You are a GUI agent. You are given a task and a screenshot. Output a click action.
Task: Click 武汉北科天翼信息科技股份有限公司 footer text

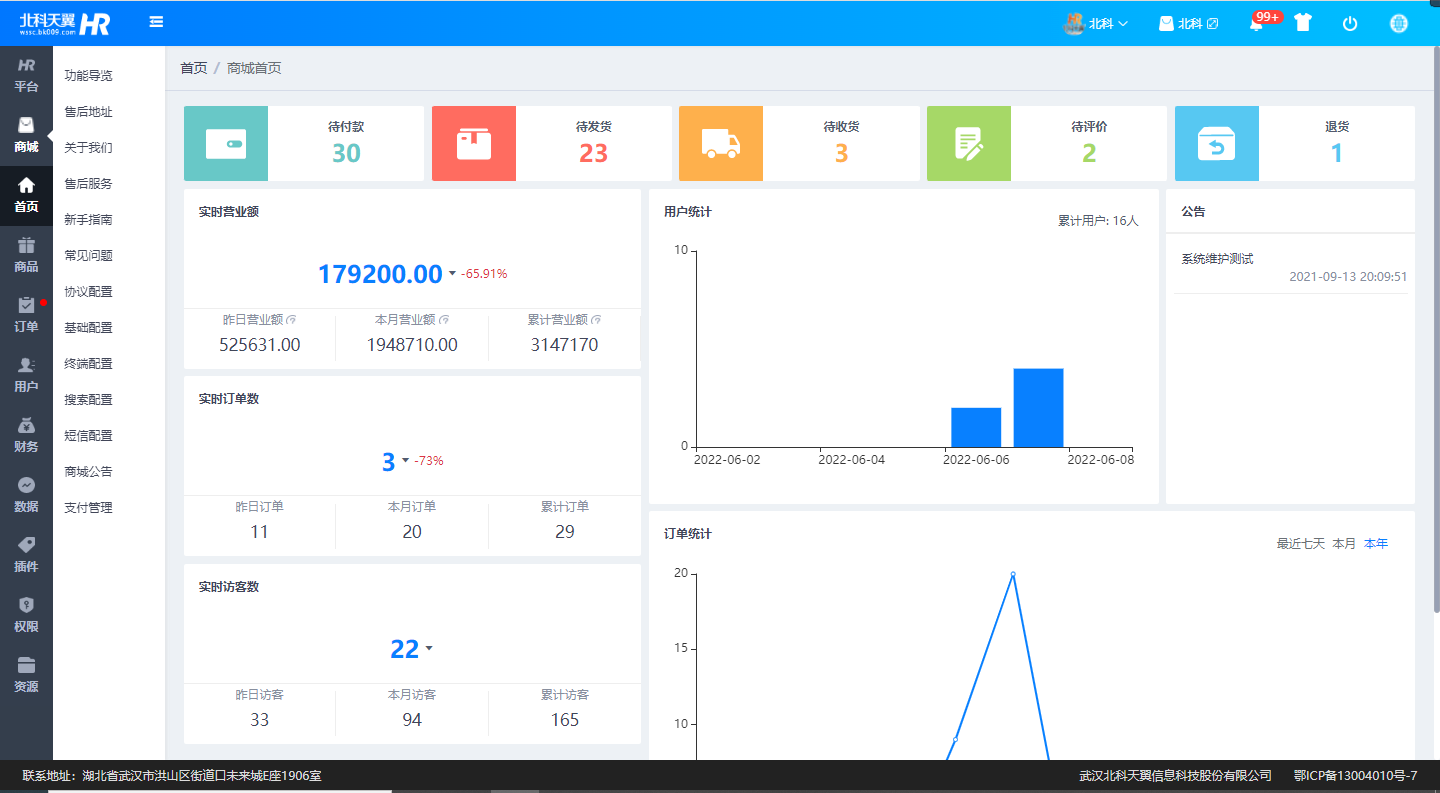click(x=1175, y=775)
